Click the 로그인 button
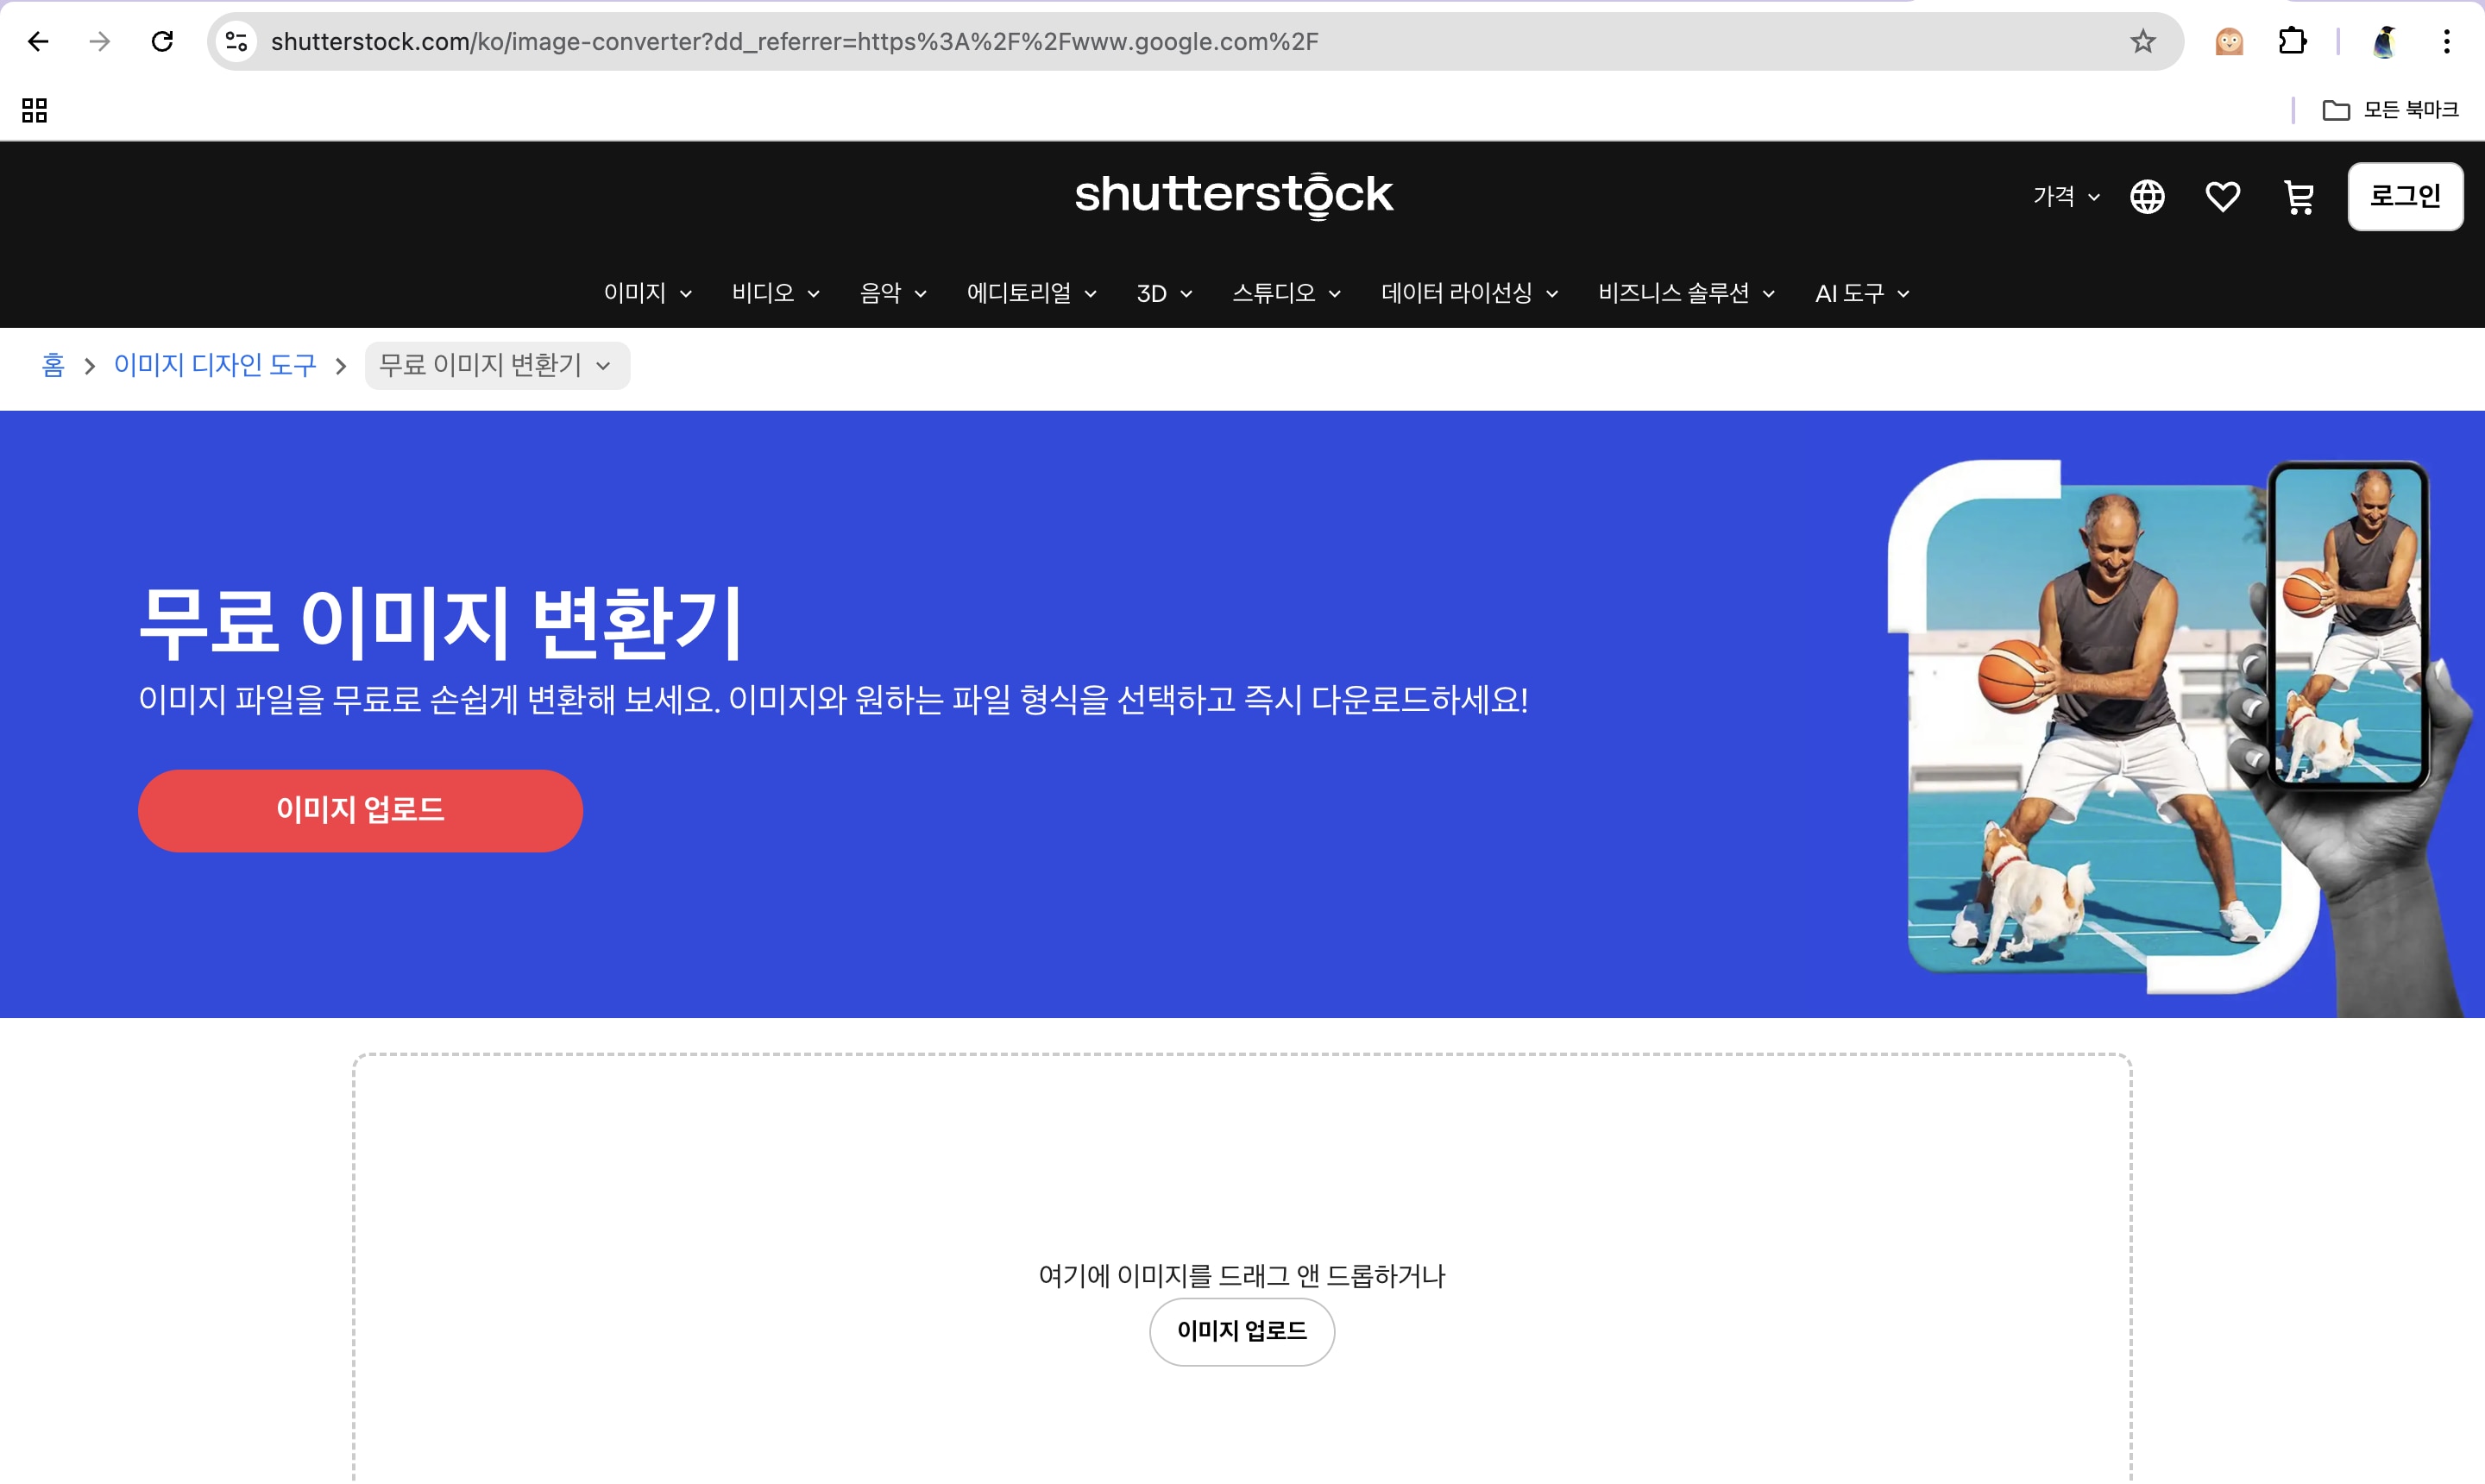 click(2405, 197)
